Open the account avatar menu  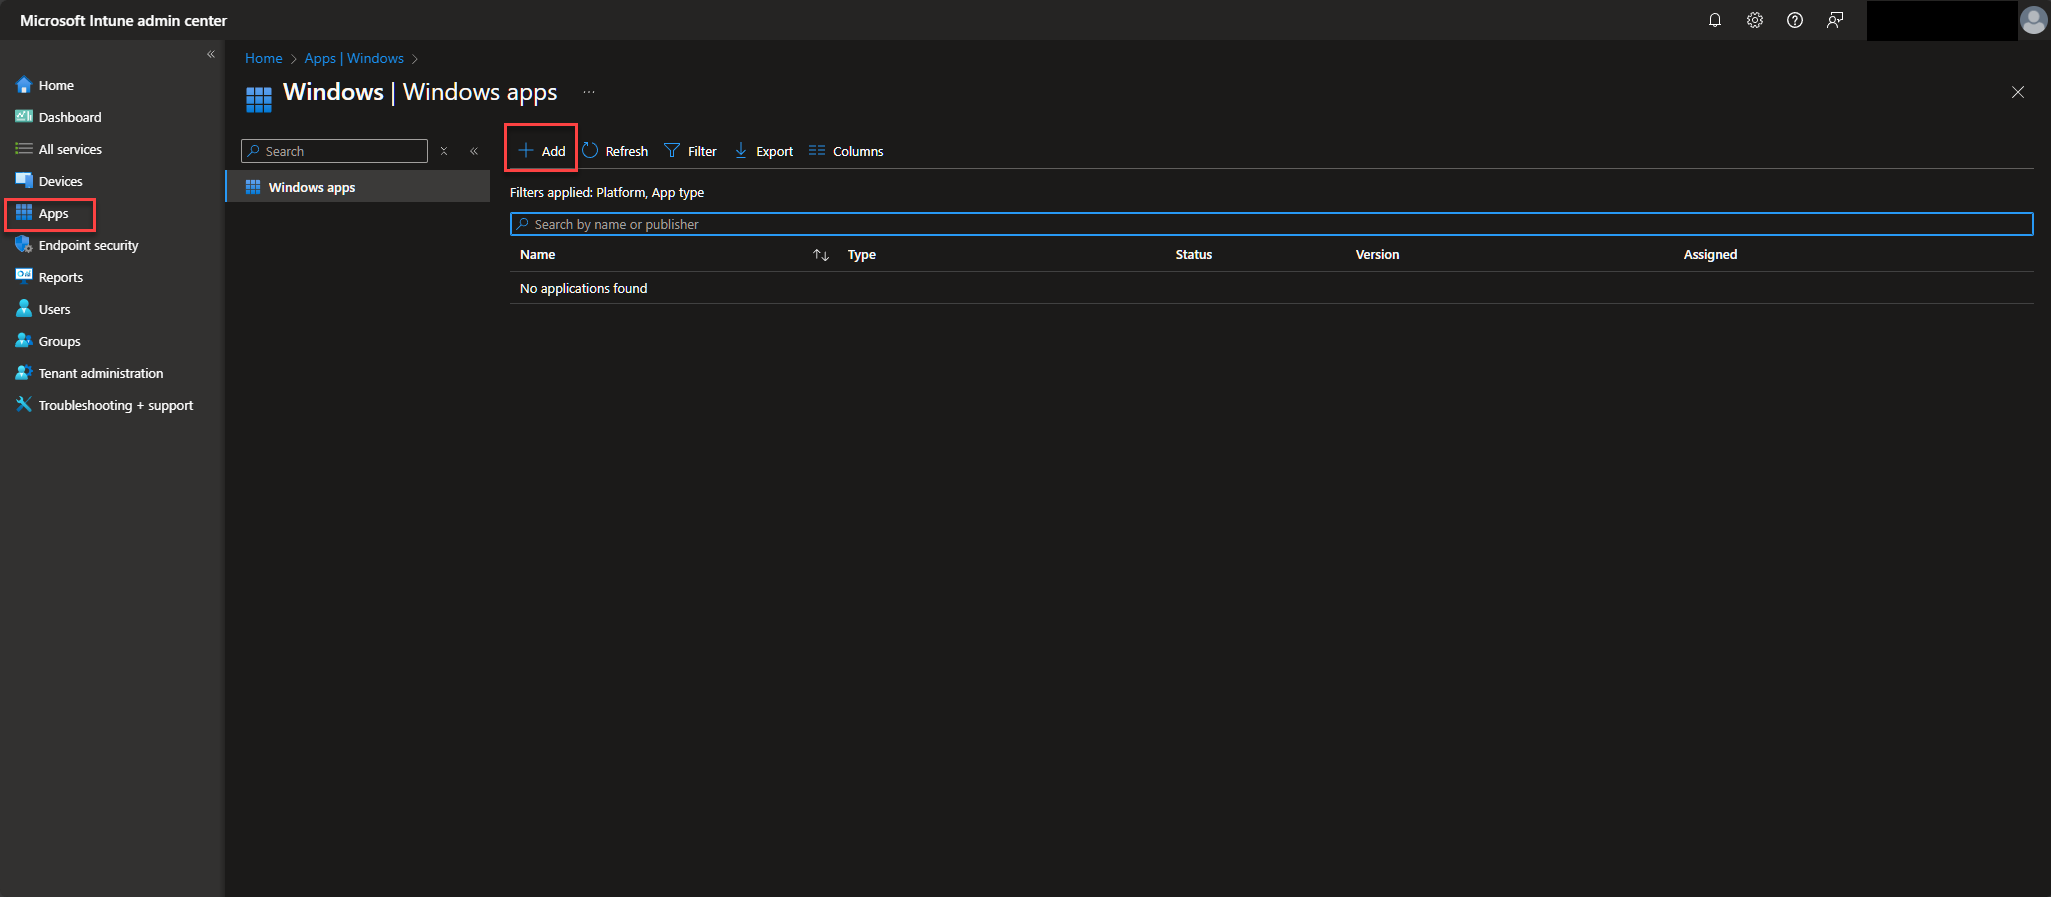(x=2033, y=20)
